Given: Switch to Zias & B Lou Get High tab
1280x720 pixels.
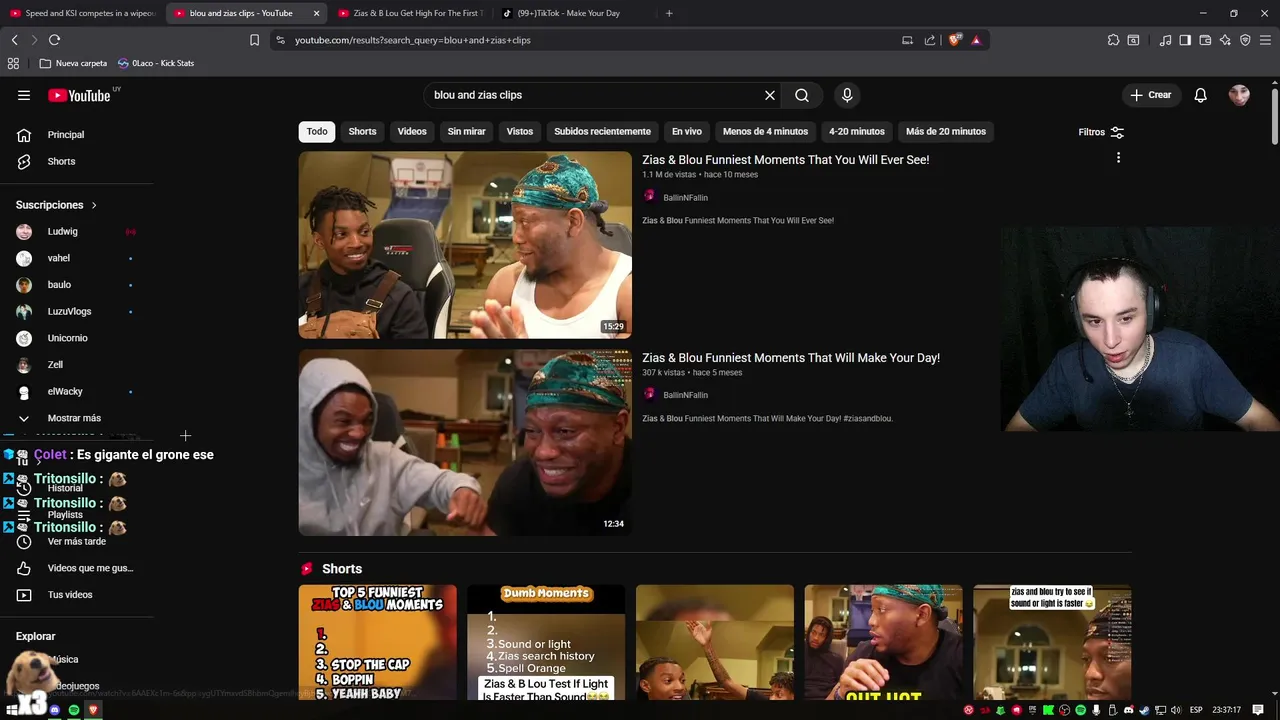Looking at the screenshot, I should pos(410,13).
